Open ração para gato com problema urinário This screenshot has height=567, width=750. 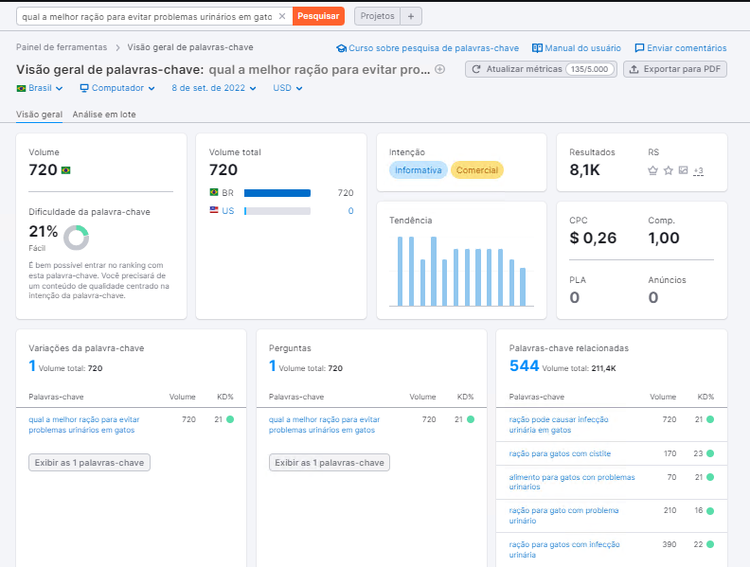click(563, 515)
